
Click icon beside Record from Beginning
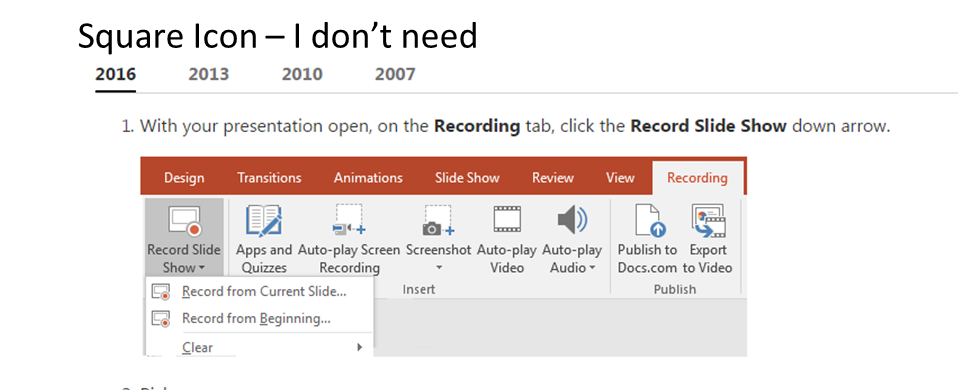coord(161,319)
